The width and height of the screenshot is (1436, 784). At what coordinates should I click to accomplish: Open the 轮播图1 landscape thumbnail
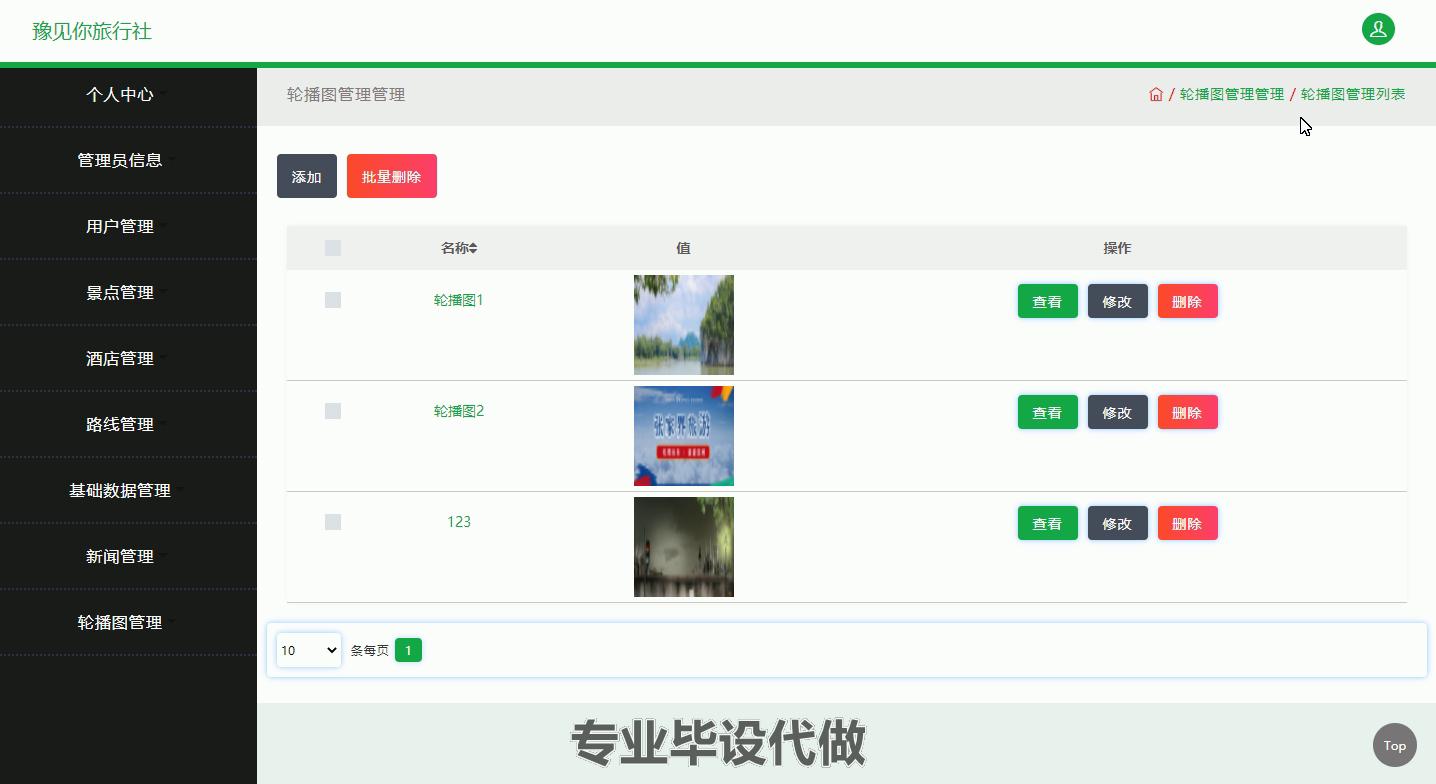coord(684,325)
